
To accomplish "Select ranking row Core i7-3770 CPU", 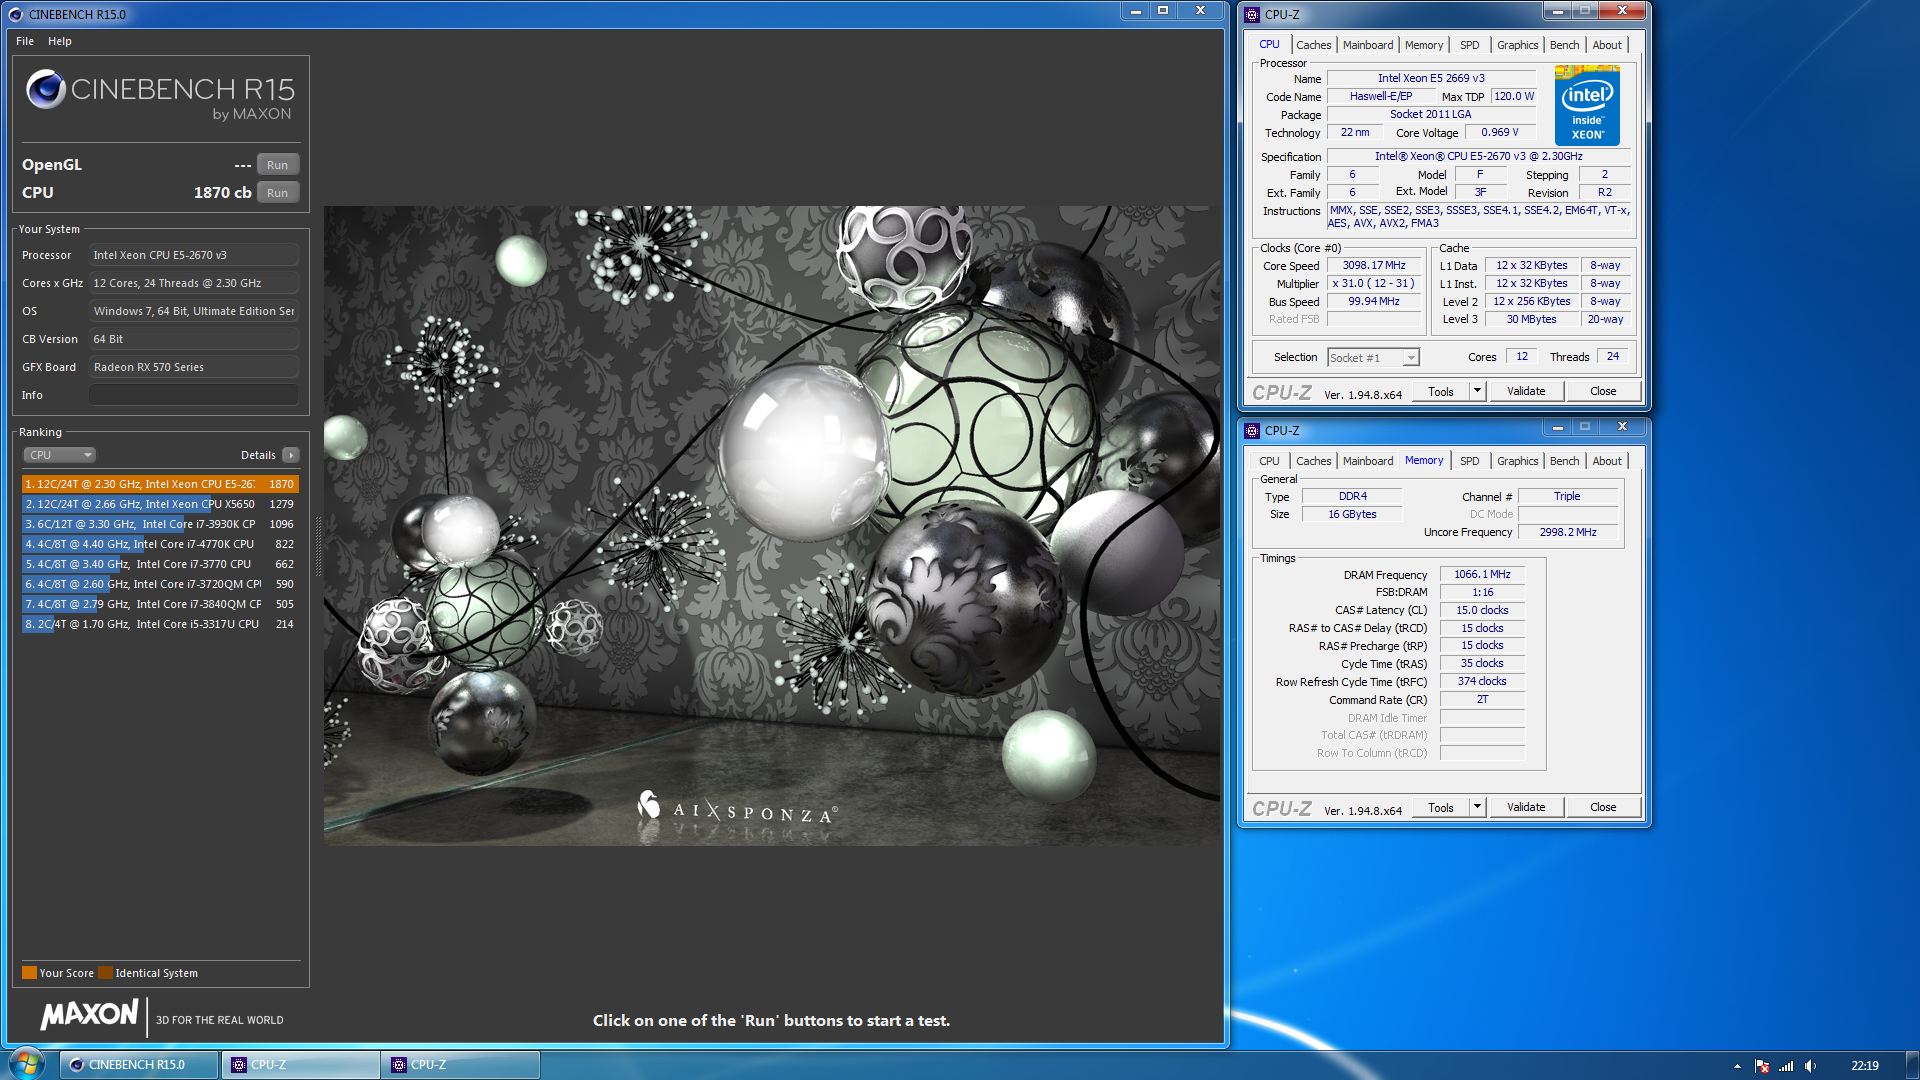I will [160, 564].
